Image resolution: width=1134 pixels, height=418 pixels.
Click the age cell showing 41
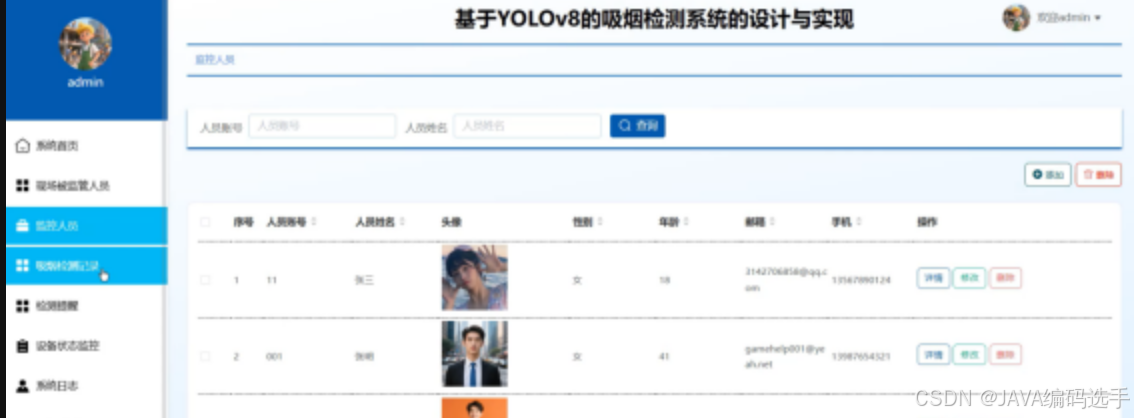coord(665,357)
